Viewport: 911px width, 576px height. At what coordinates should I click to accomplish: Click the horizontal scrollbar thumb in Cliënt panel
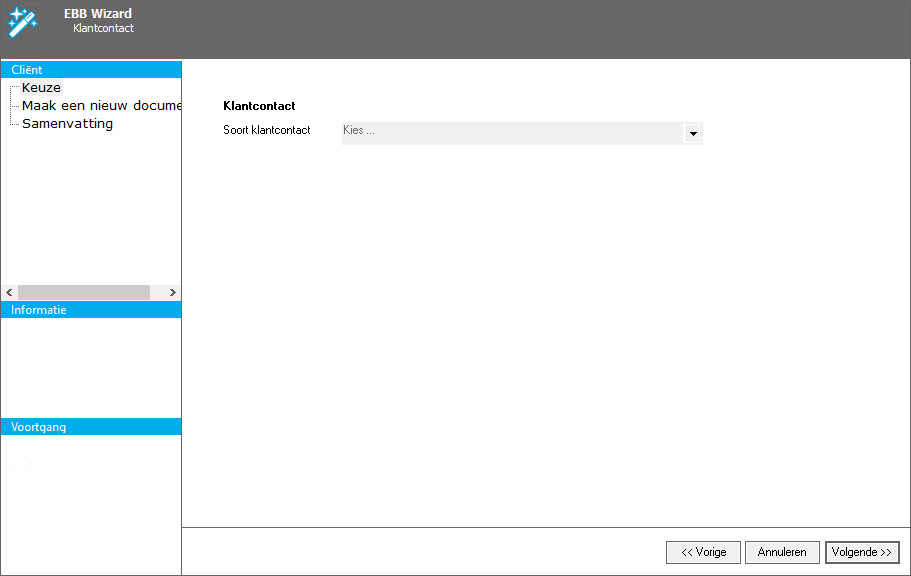click(x=83, y=292)
